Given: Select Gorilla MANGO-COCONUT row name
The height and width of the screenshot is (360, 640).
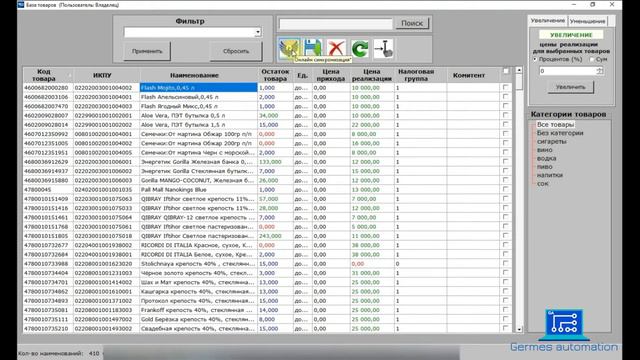Looking at the screenshot, I should 198,180.
